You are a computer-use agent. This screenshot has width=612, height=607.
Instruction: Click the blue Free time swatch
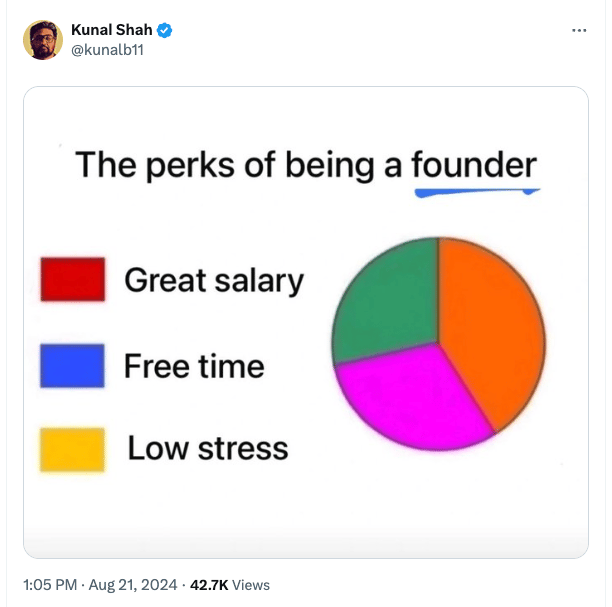pos(72,366)
